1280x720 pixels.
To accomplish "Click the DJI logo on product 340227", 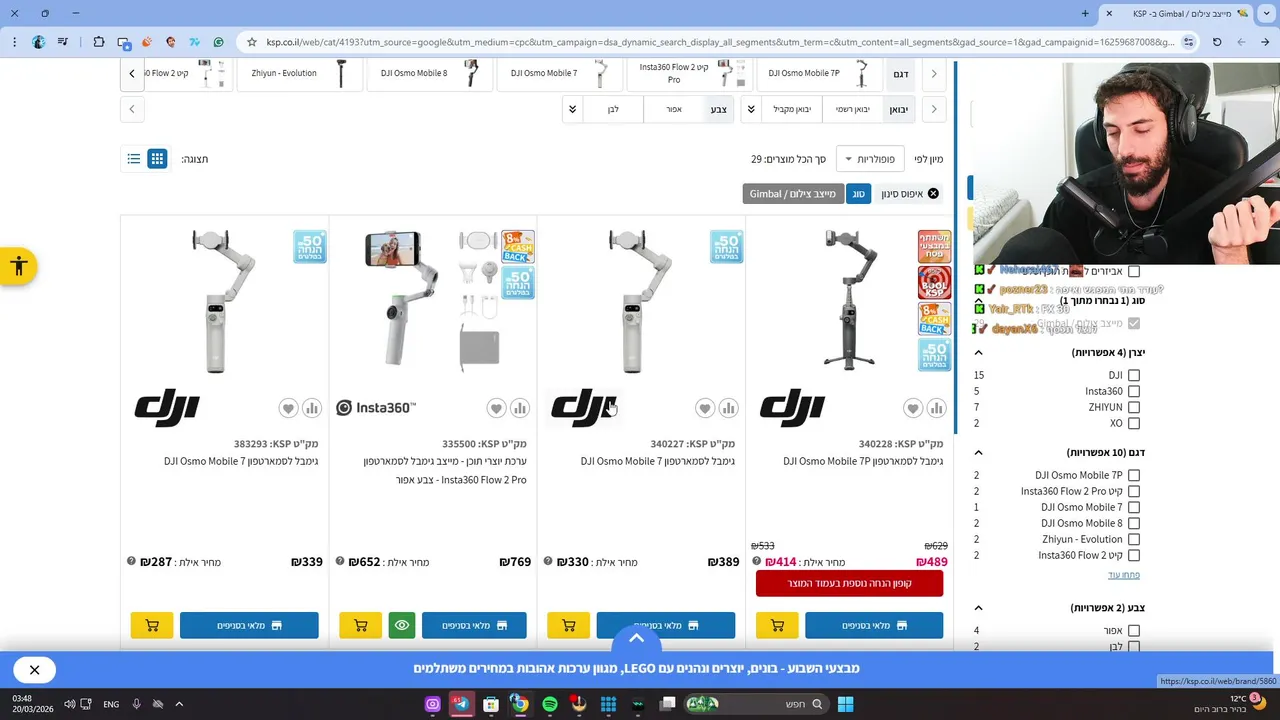I will (x=584, y=408).
